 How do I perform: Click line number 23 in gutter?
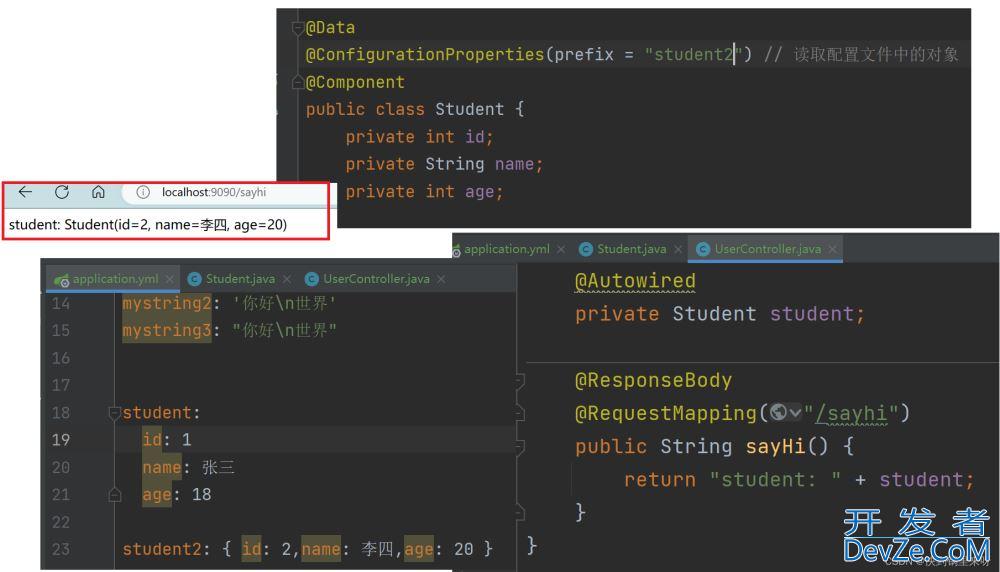[61, 549]
